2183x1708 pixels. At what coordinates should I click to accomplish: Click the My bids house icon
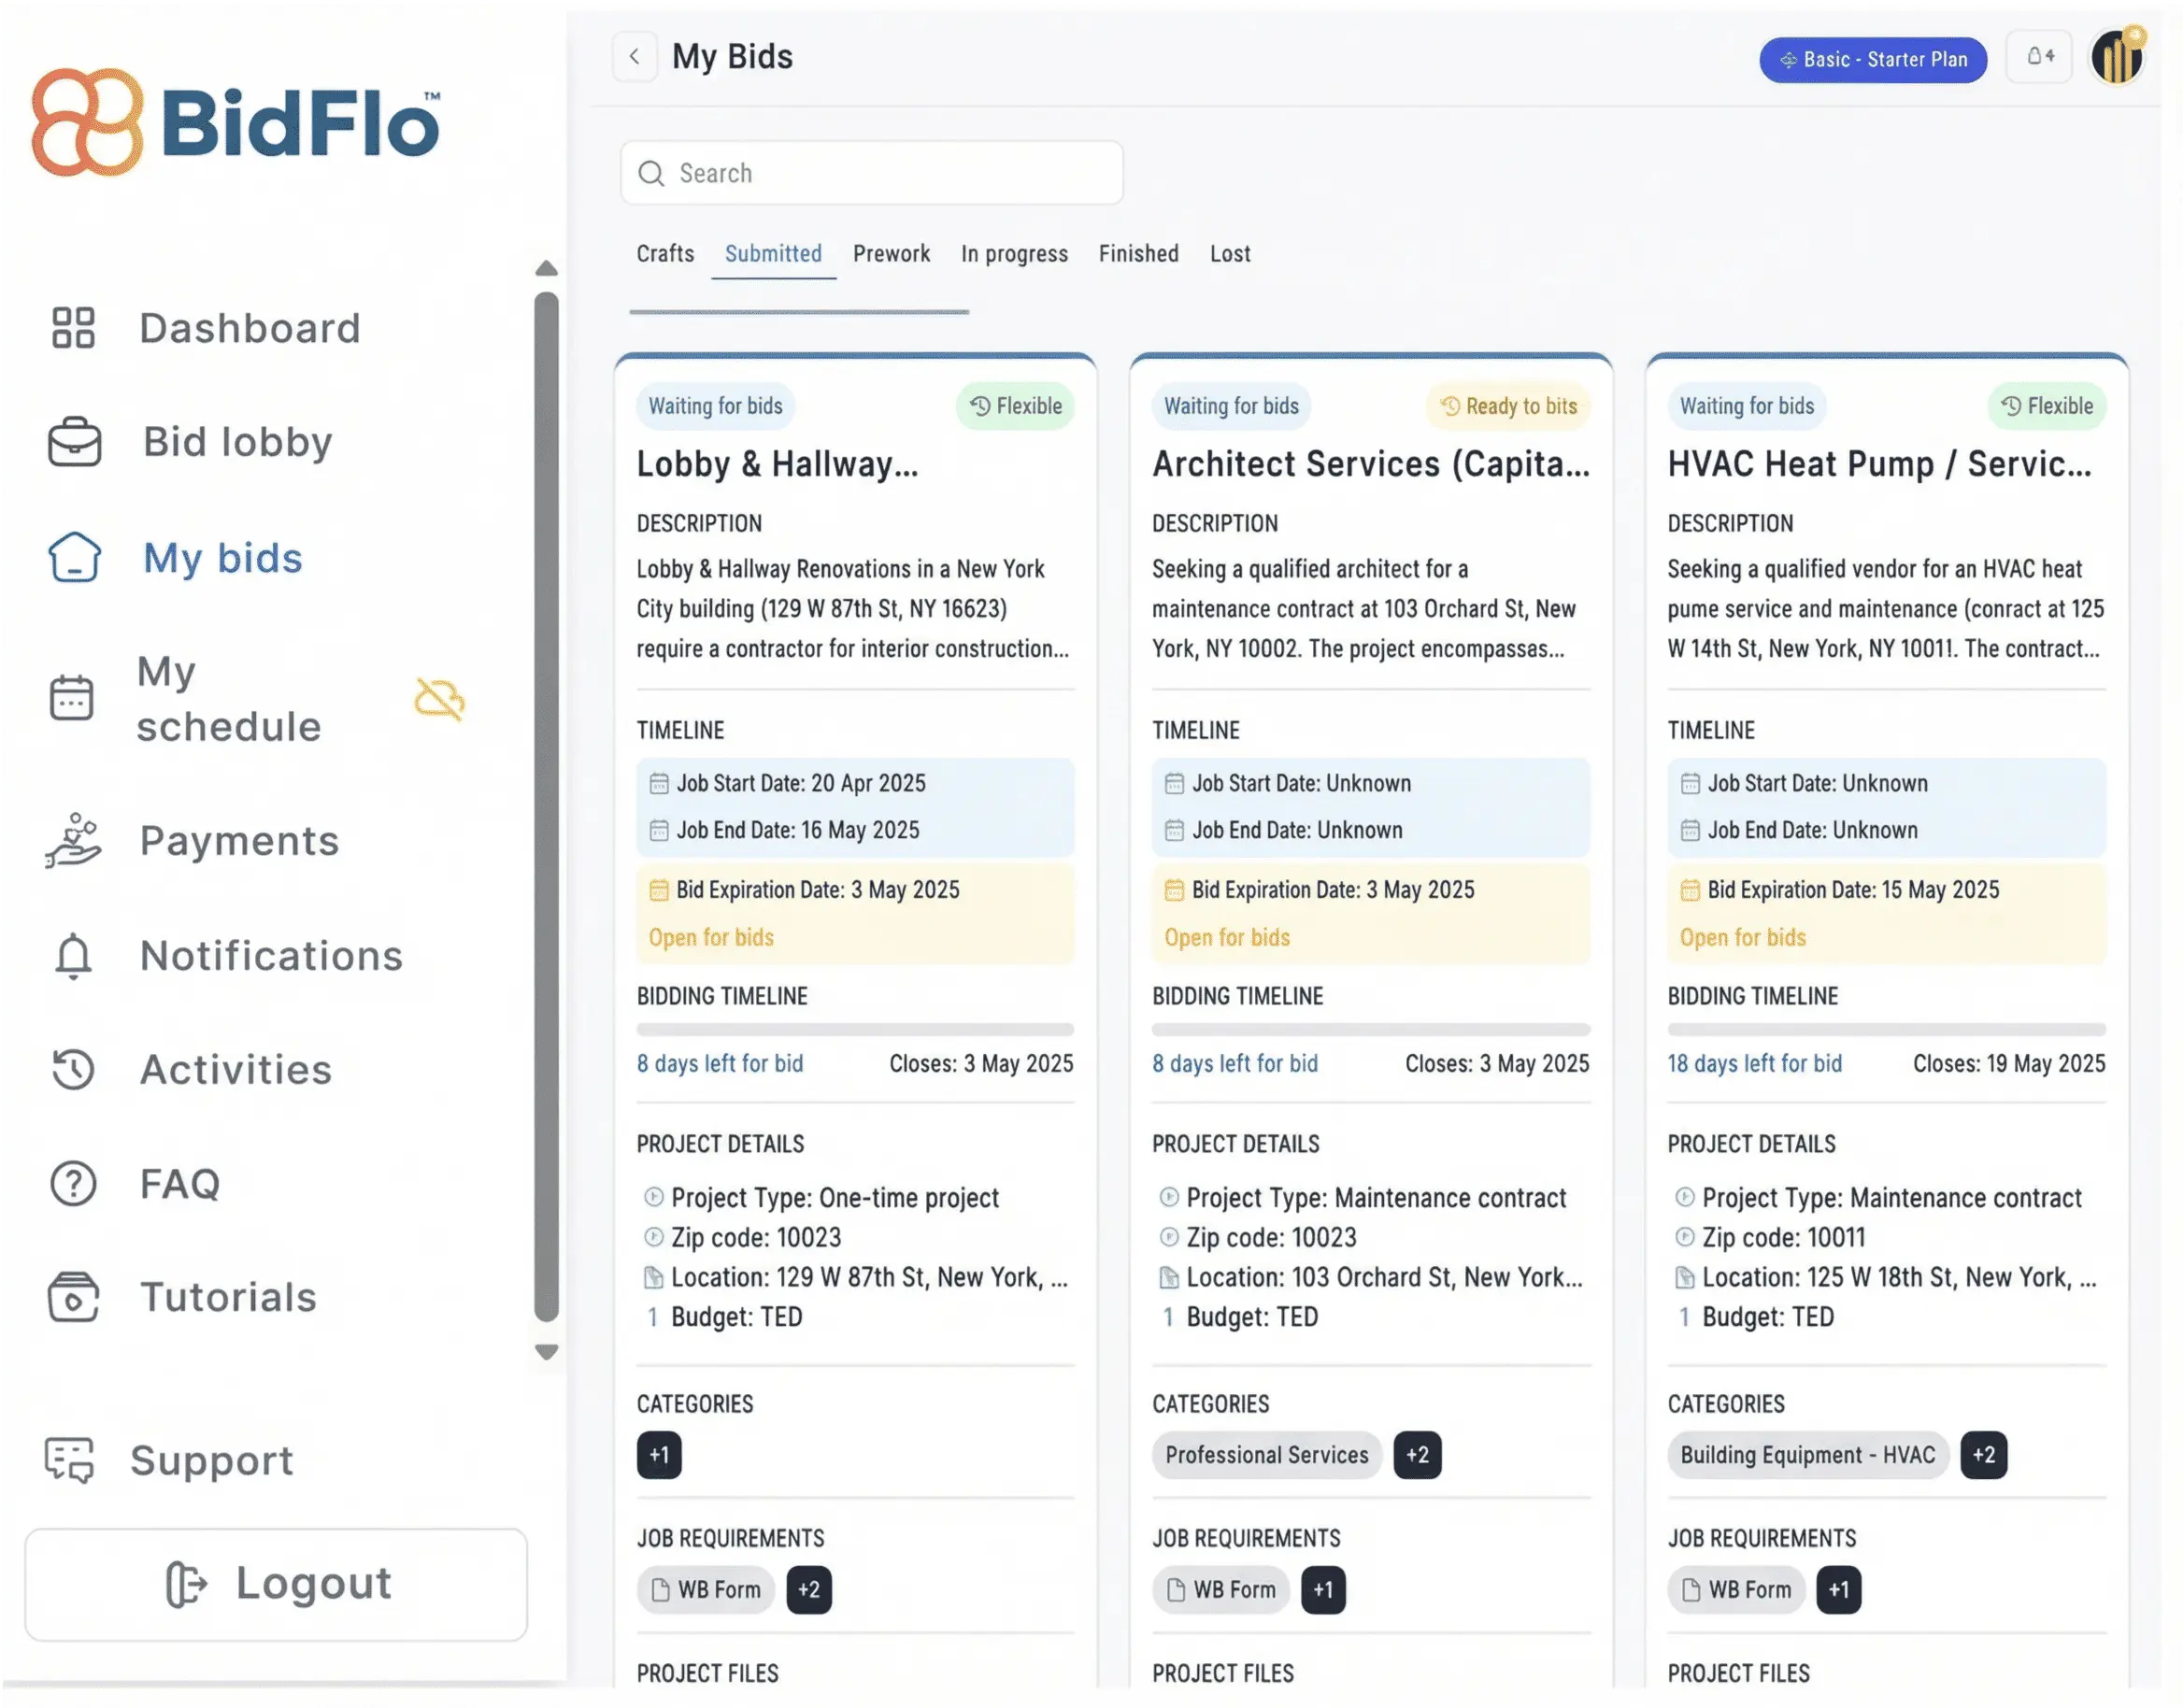73,558
